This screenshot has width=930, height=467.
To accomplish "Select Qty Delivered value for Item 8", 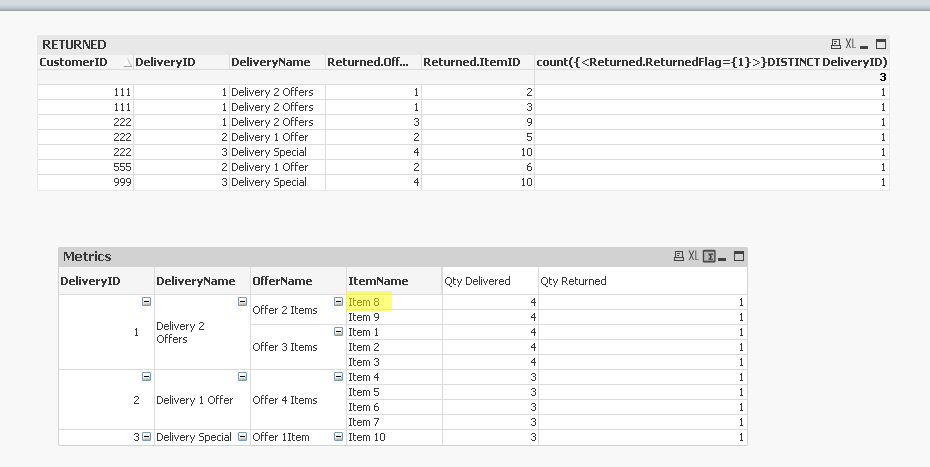I will point(491,302).
